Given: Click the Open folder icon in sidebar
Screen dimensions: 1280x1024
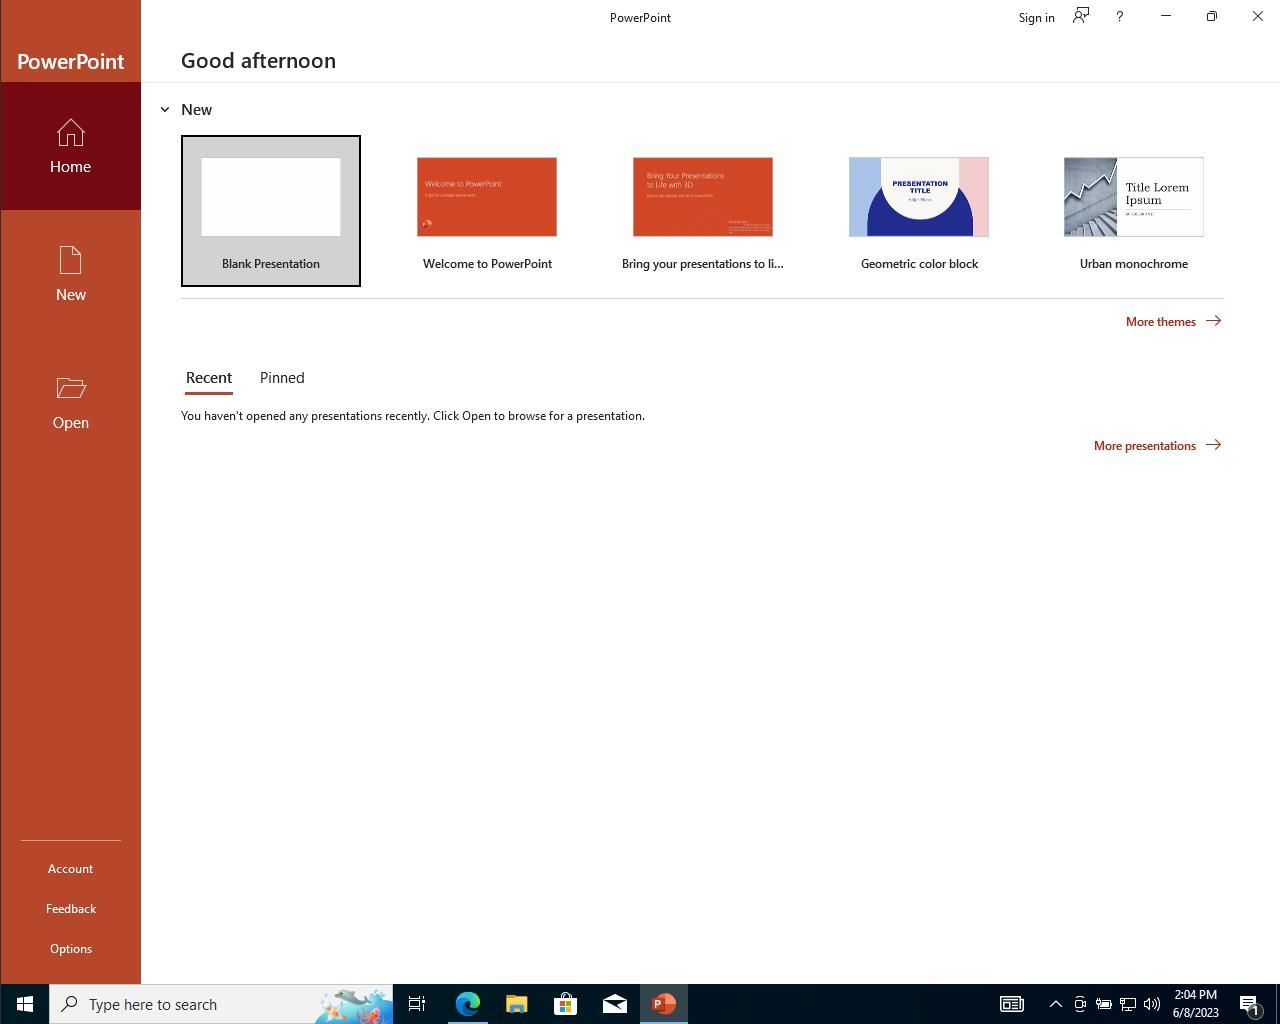Looking at the screenshot, I should [70, 389].
